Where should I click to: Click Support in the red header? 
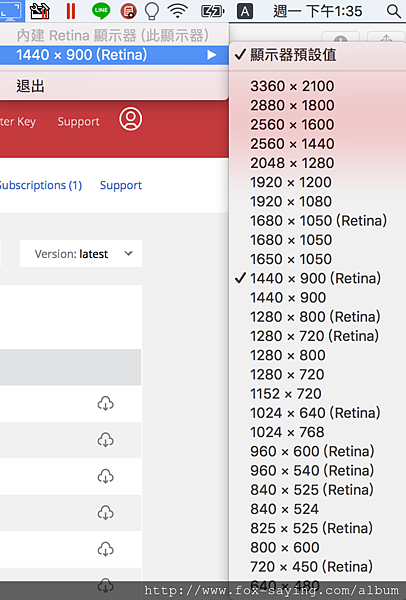78,122
